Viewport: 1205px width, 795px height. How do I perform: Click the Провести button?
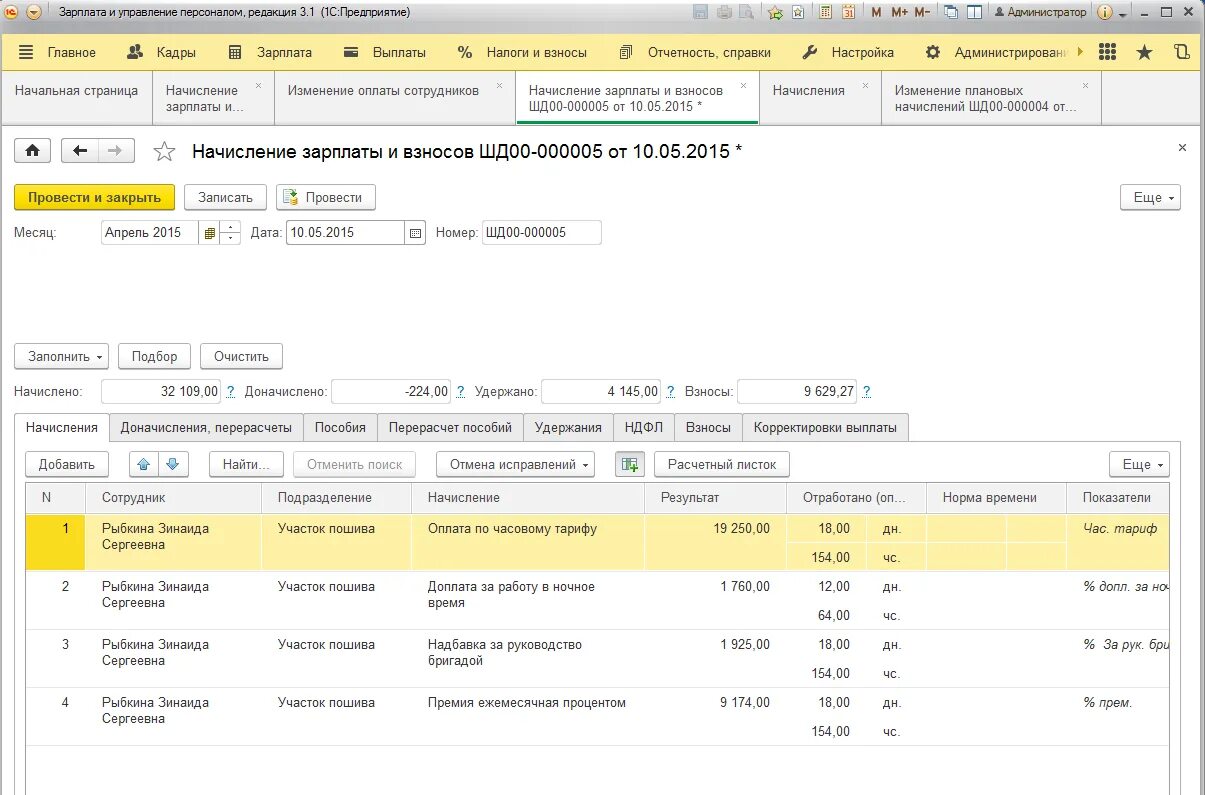(x=326, y=197)
